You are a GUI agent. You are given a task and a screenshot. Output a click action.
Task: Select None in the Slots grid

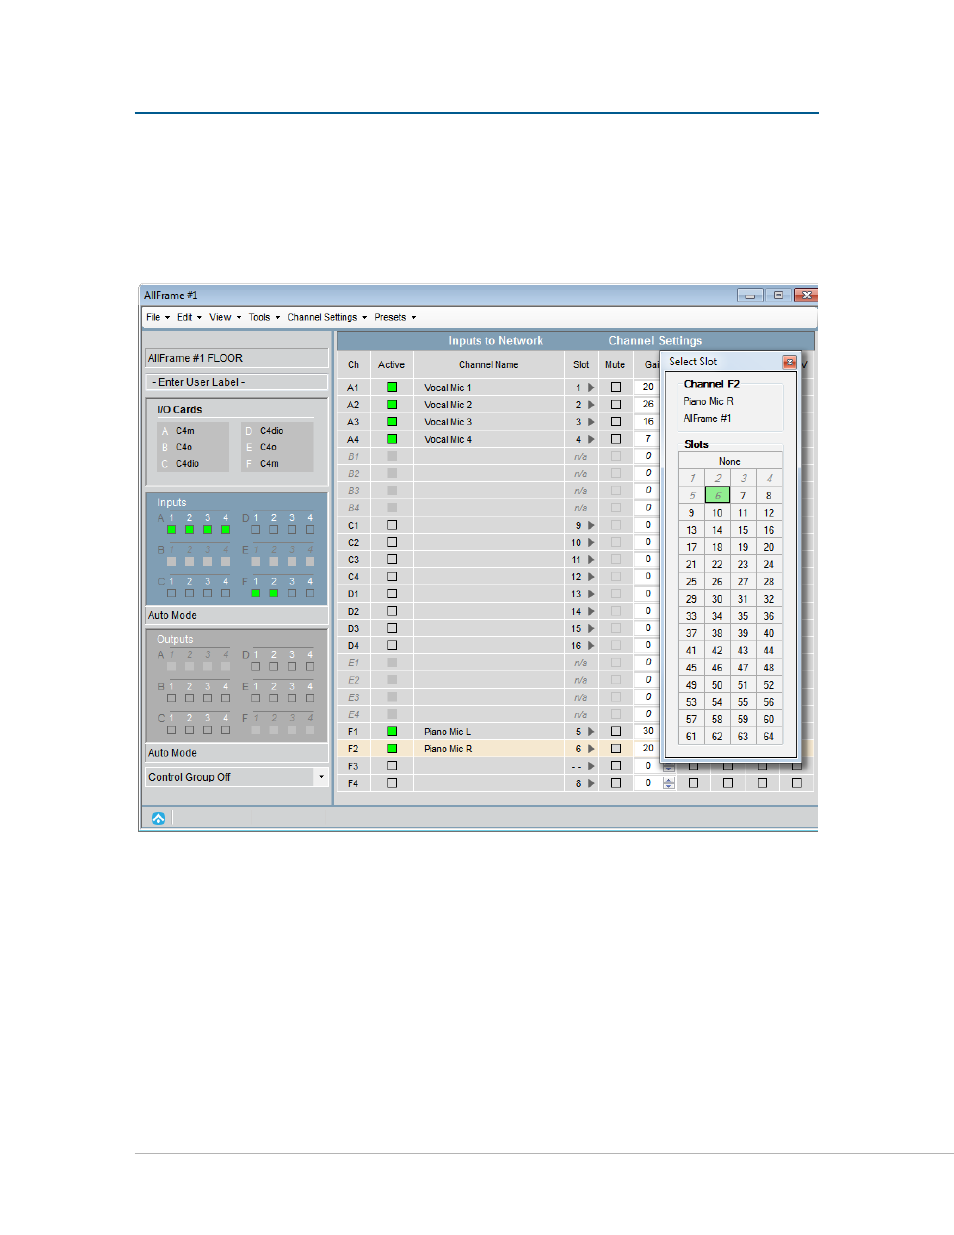click(x=730, y=461)
